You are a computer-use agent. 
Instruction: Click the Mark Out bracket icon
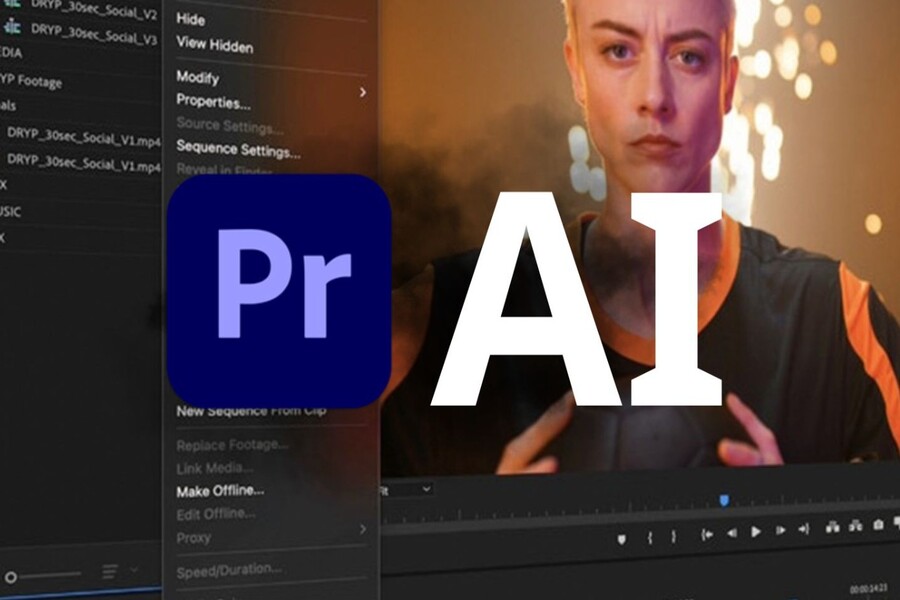(x=673, y=537)
